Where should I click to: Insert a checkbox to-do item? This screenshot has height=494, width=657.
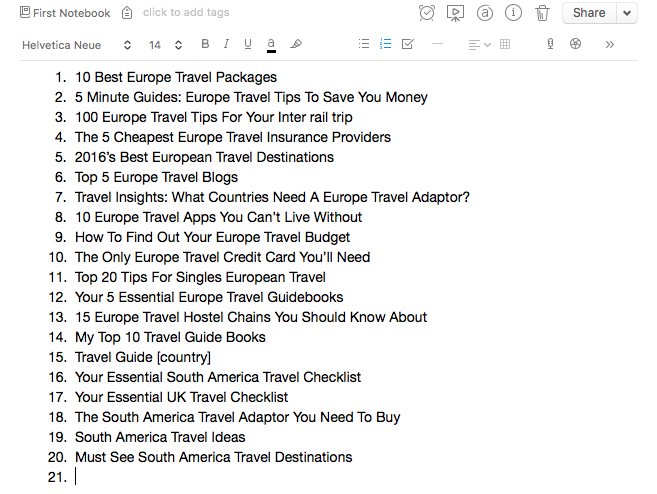click(407, 44)
